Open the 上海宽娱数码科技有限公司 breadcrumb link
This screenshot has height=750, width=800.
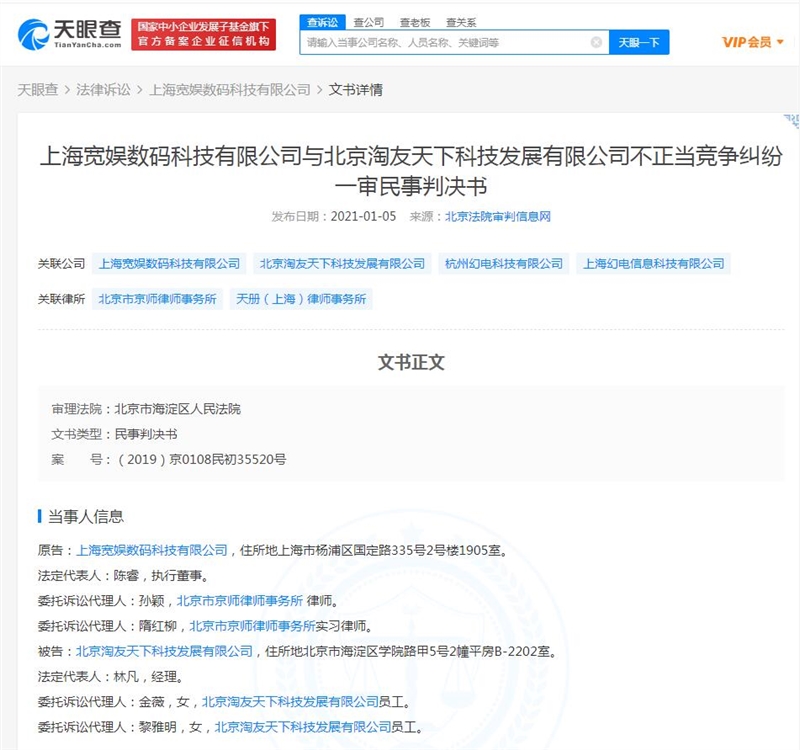[x=230, y=90]
